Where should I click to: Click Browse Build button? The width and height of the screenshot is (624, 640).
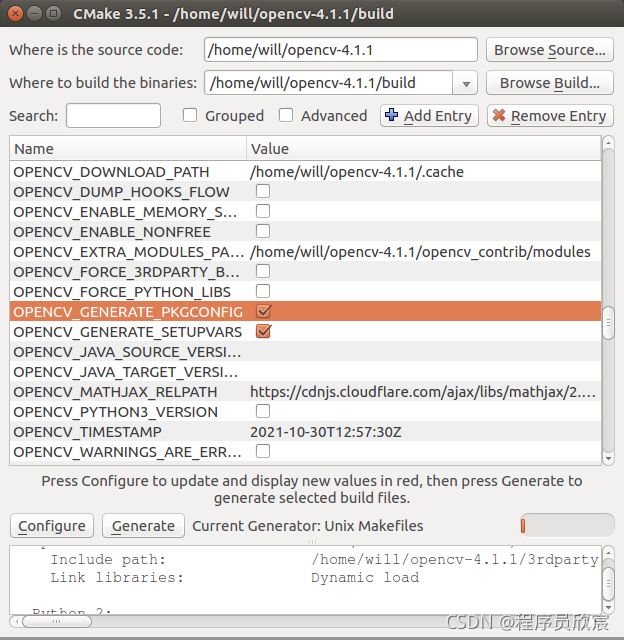549,83
